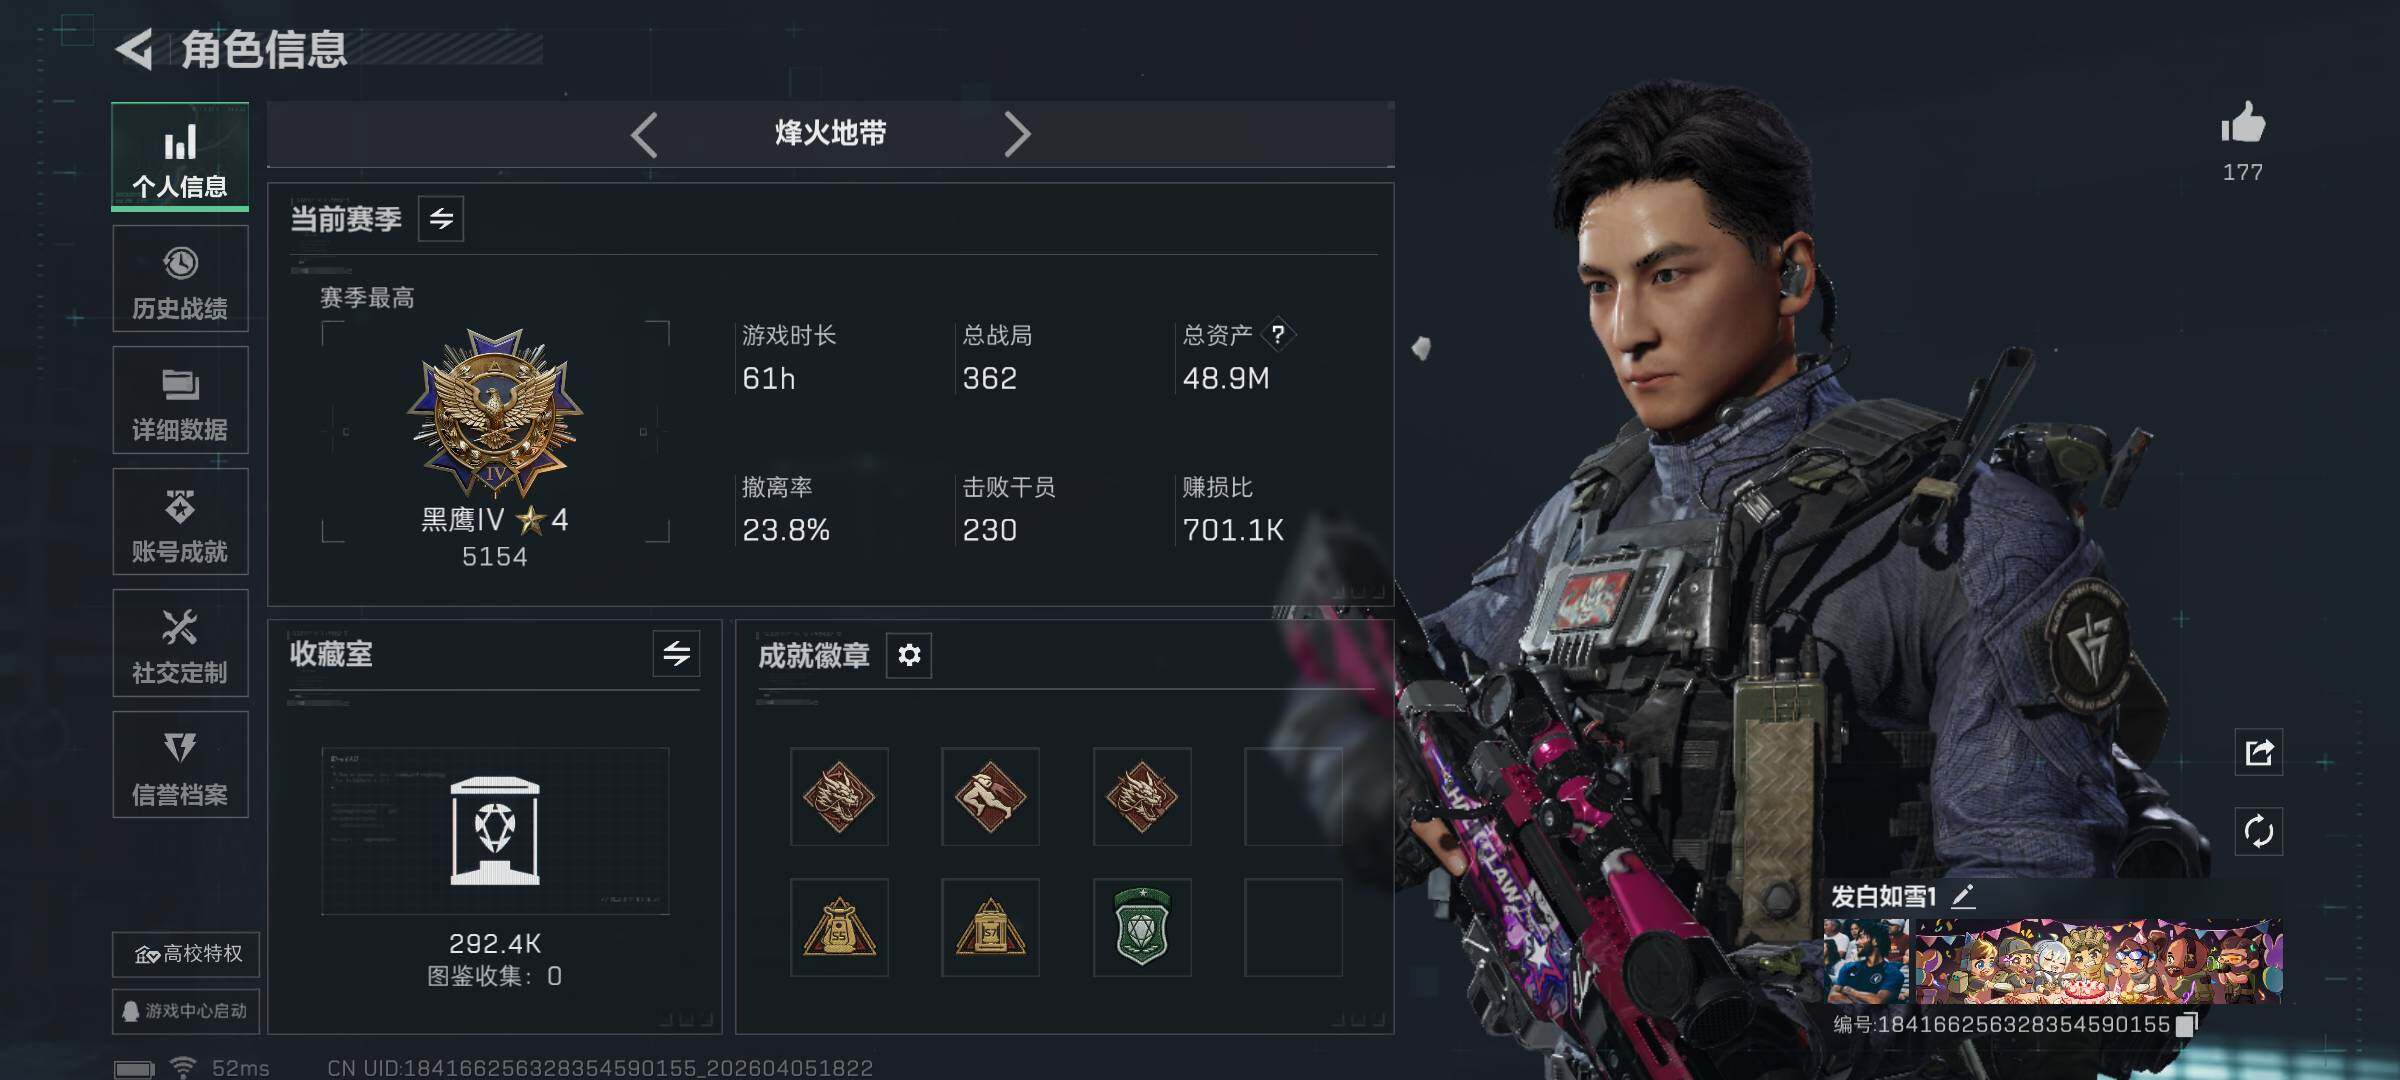Viewport: 2400px width, 1080px height.
Task: Open the 详细数据 tab
Action: click(180, 400)
